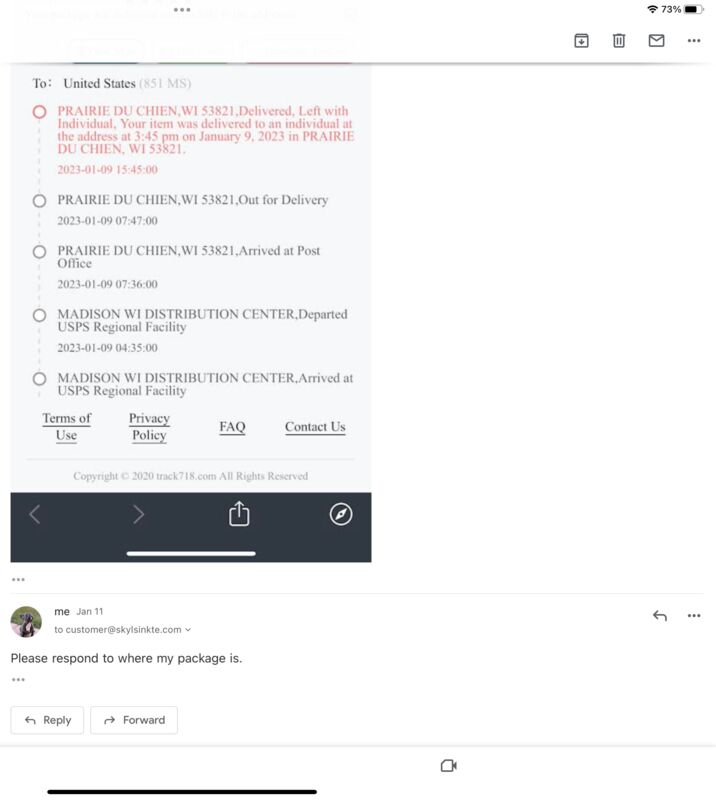Tap the back chevron in the embedded browser bar
This screenshot has width=716, height=800.
35,514
